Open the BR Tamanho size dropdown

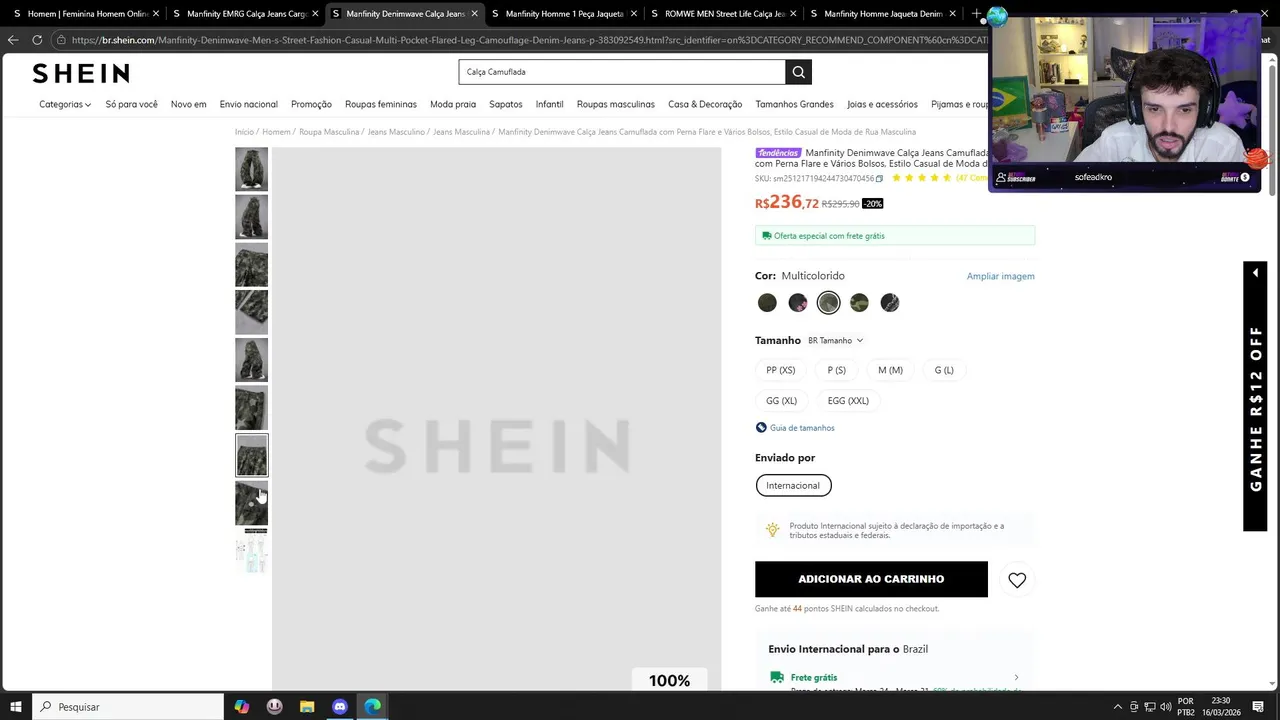tap(835, 341)
